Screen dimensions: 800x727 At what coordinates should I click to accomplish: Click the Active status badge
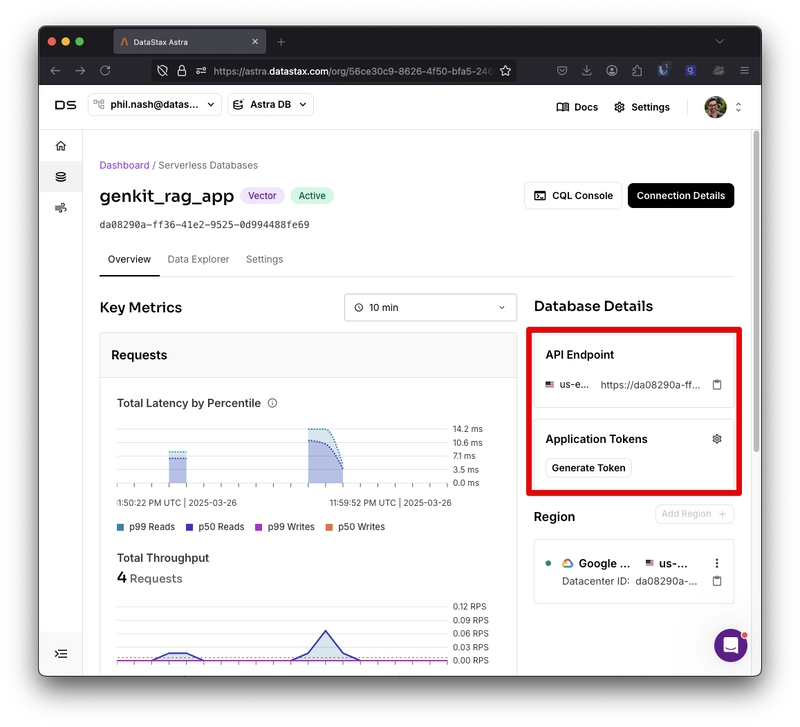[312, 195]
